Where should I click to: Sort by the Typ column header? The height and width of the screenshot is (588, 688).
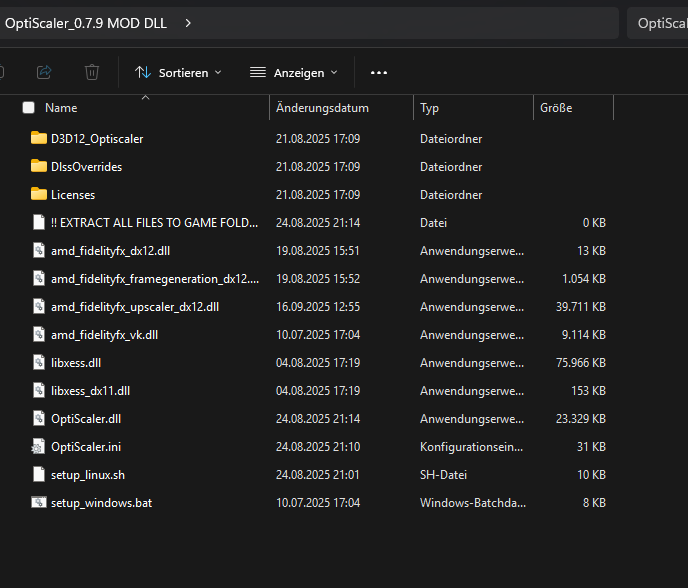click(x=429, y=108)
